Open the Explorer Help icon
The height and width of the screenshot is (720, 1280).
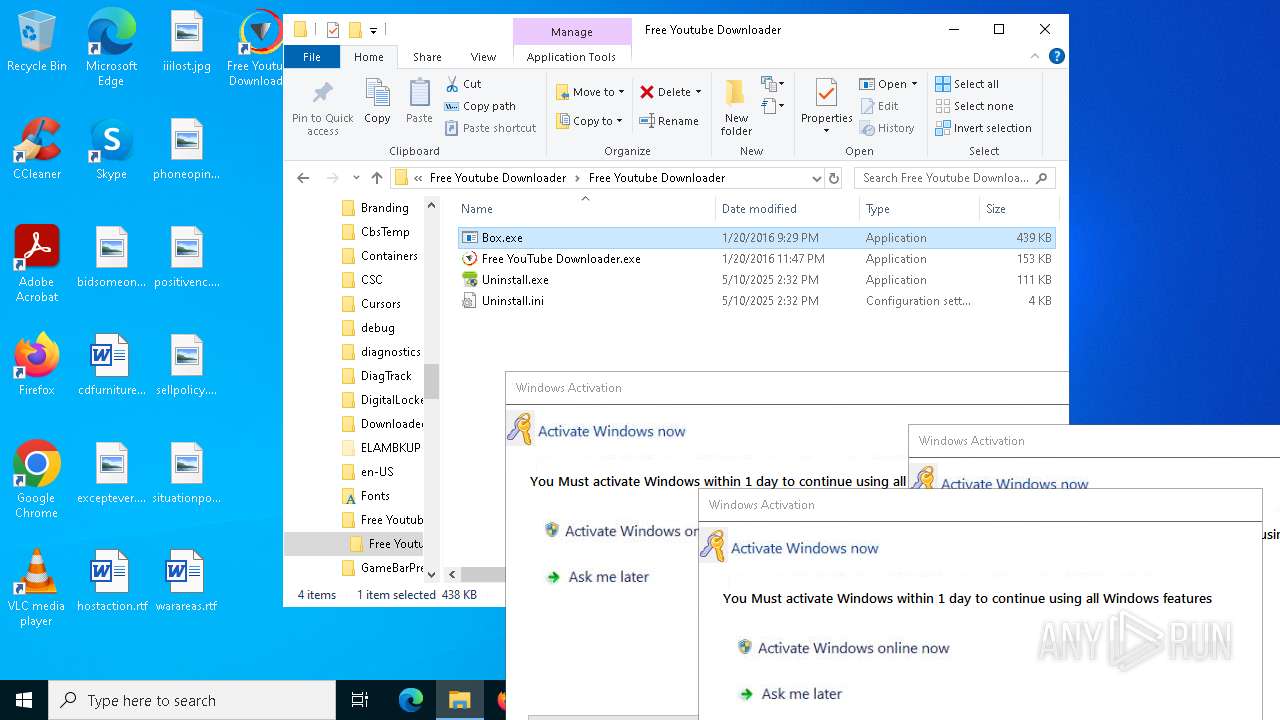click(1057, 57)
